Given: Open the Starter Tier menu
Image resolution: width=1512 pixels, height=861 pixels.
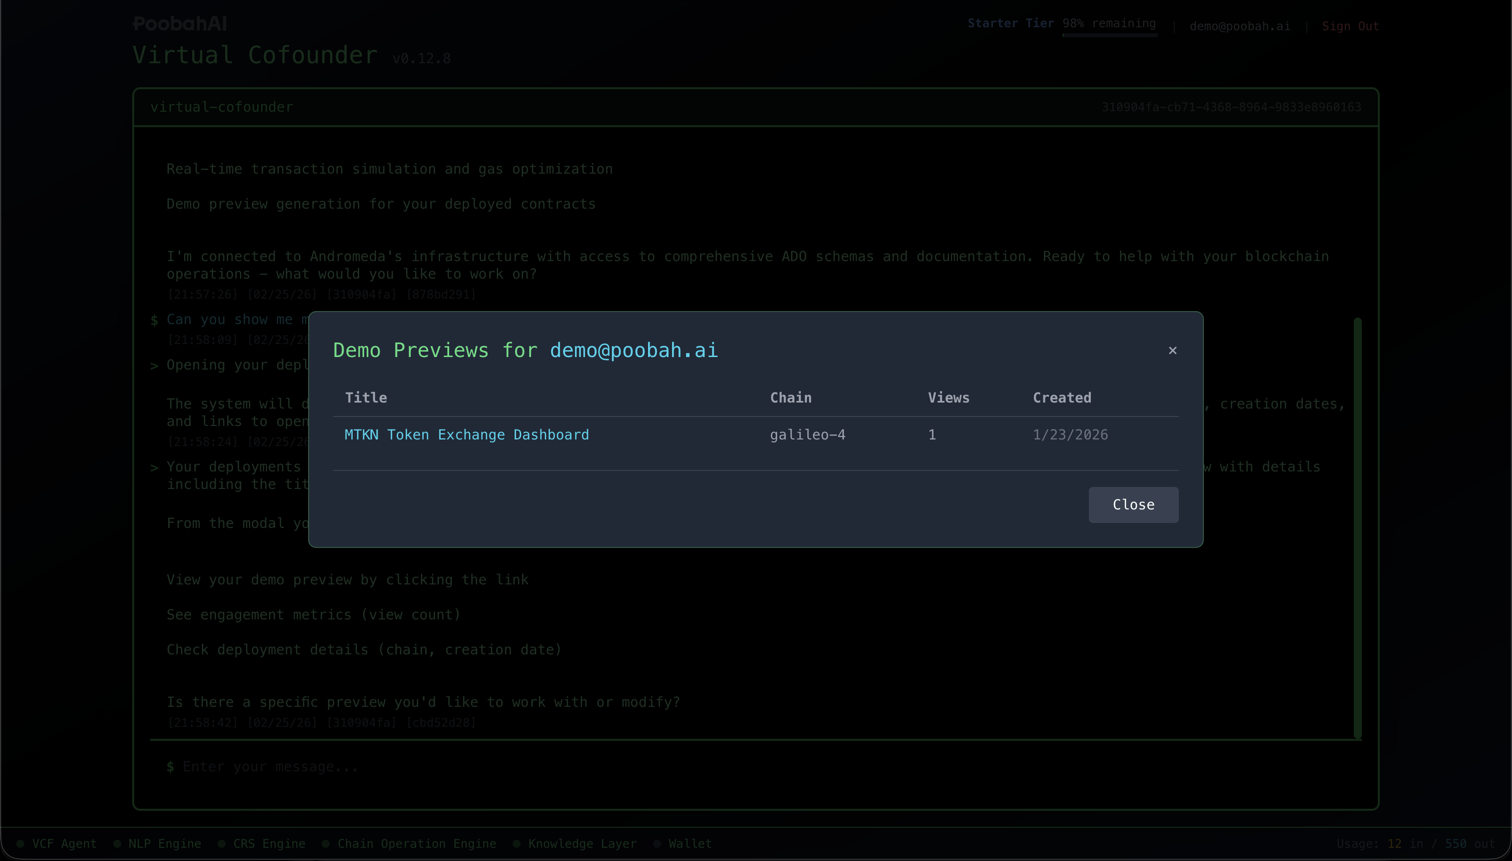Looking at the screenshot, I should [1011, 23].
